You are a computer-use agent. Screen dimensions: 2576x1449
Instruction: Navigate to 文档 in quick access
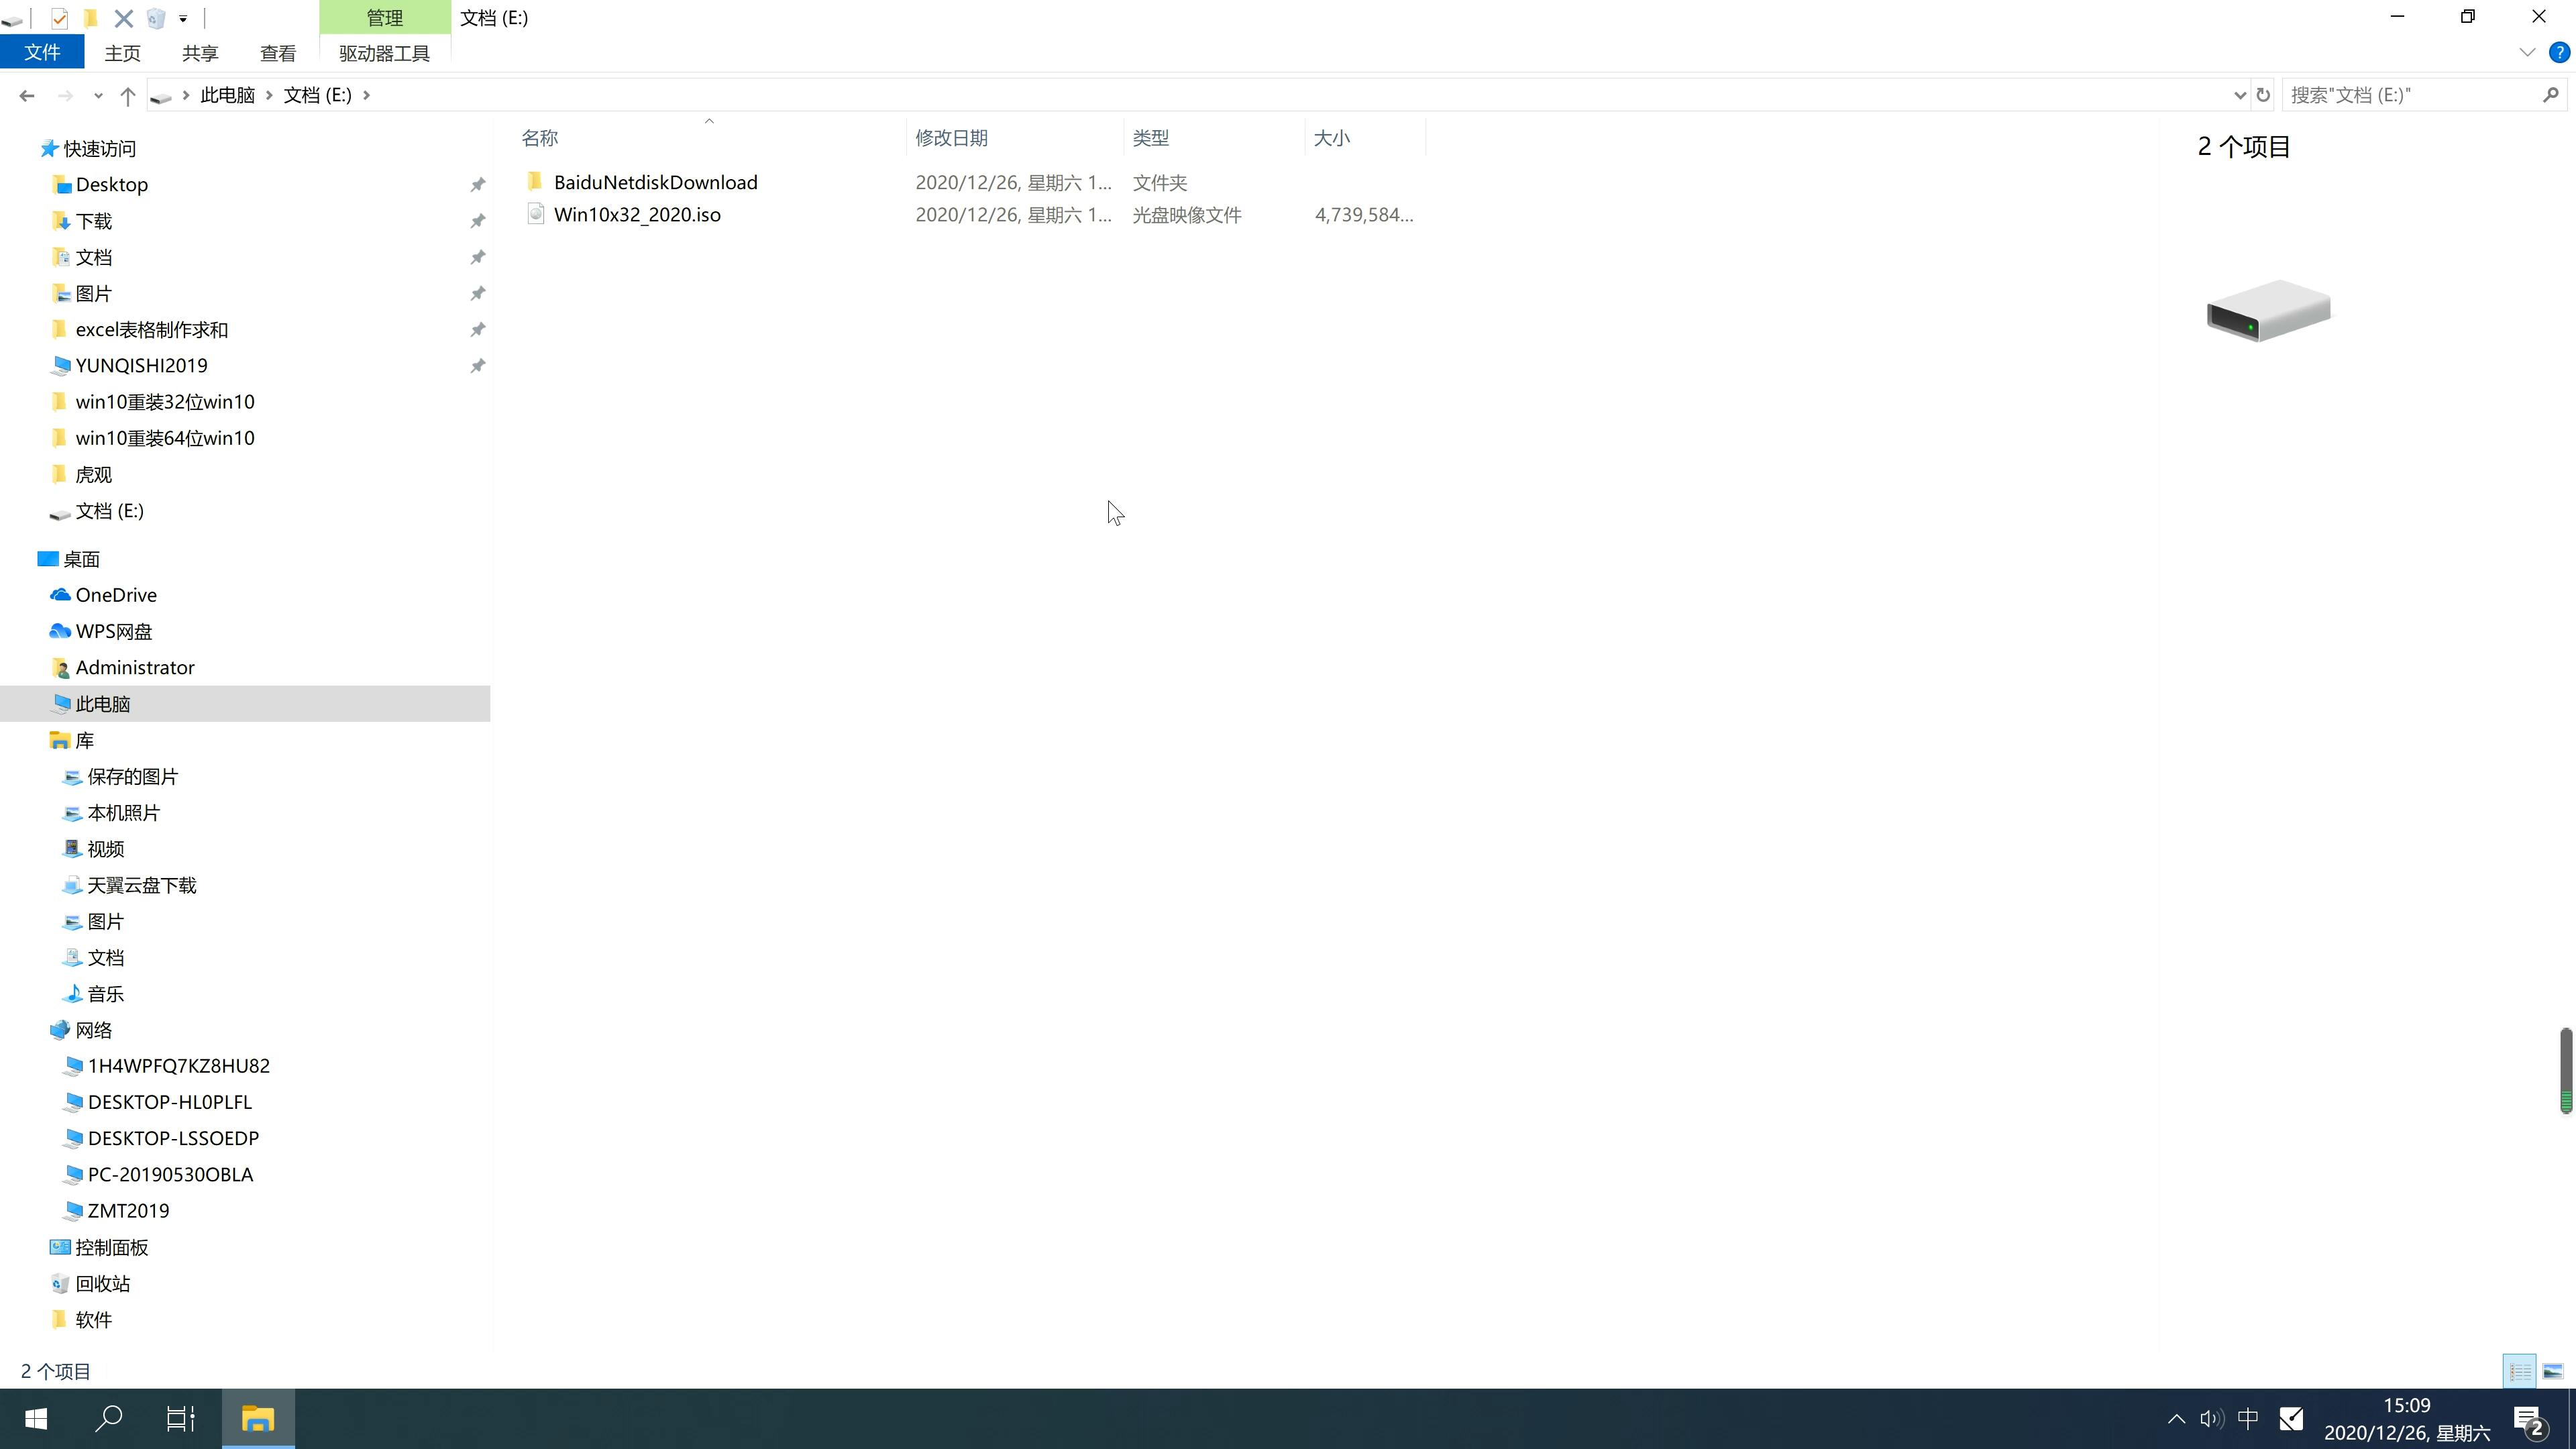pos(92,256)
